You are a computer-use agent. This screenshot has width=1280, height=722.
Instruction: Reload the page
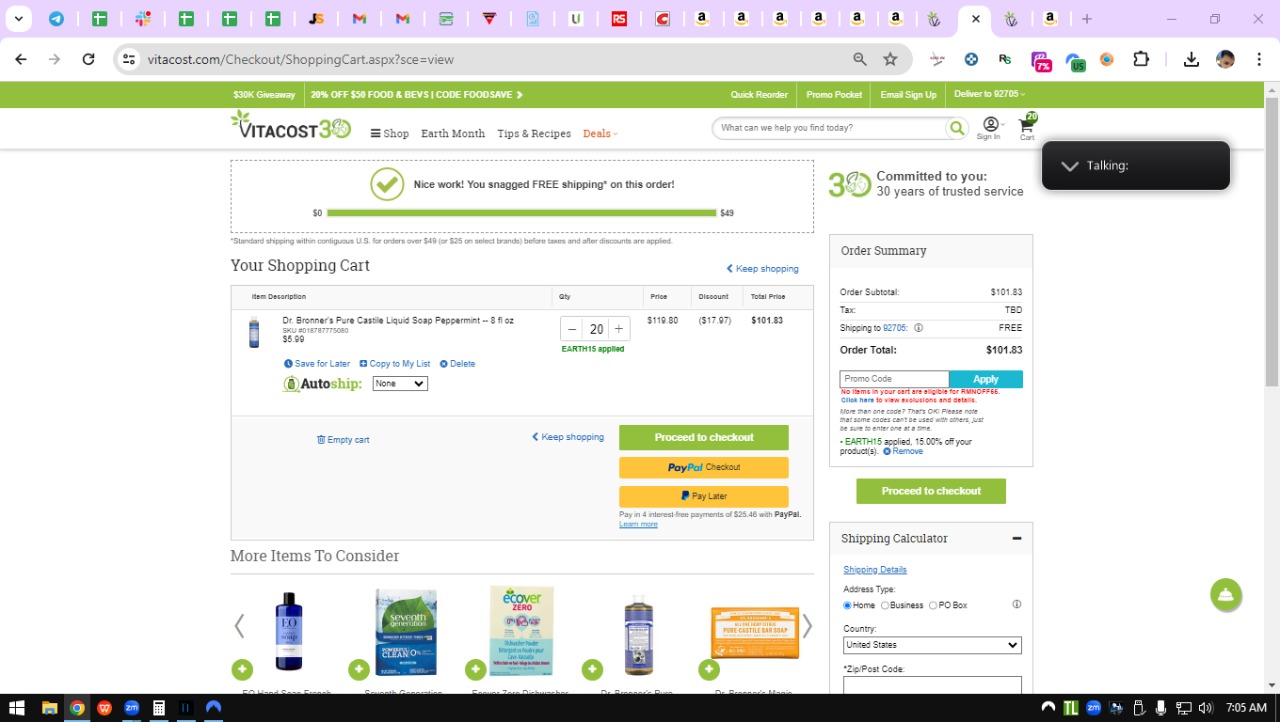point(88,59)
